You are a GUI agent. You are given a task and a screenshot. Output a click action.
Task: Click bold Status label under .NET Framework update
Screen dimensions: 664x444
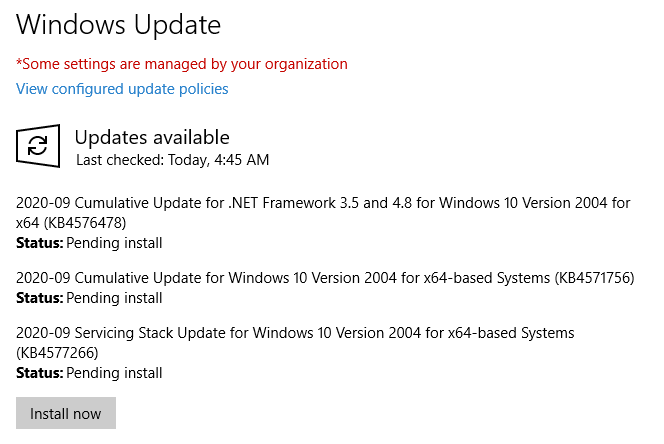[x=39, y=243]
